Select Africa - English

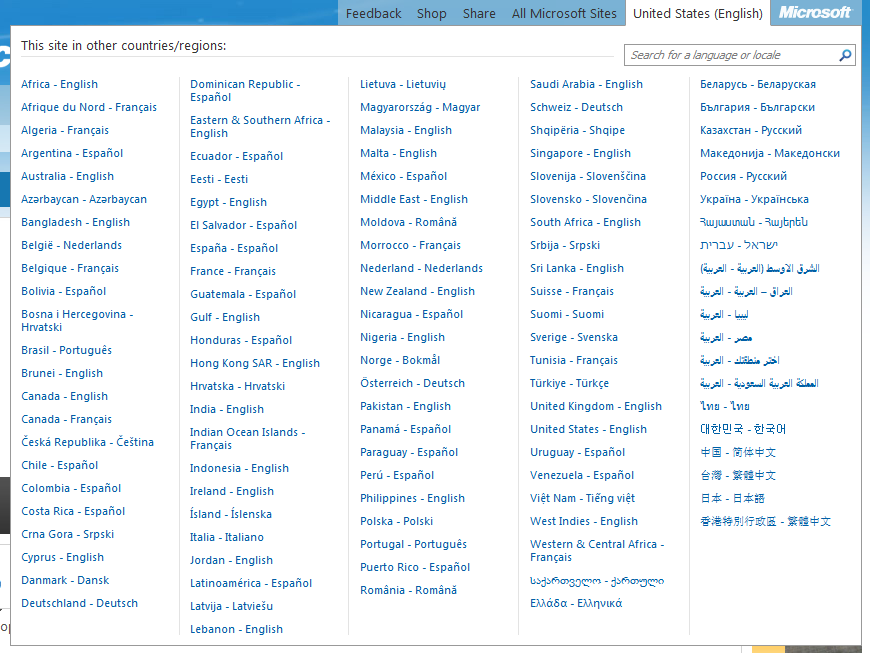pyautogui.click(x=59, y=84)
